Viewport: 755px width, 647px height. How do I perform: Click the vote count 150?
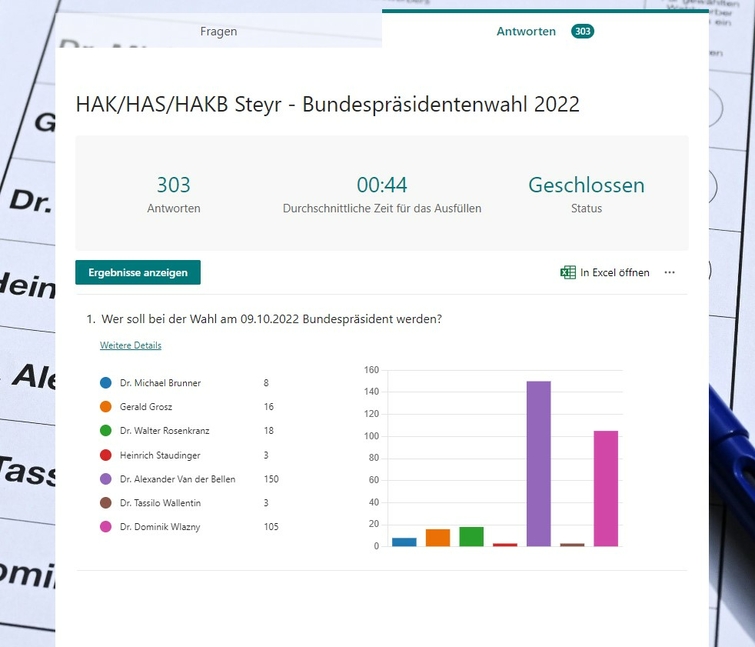point(271,479)
